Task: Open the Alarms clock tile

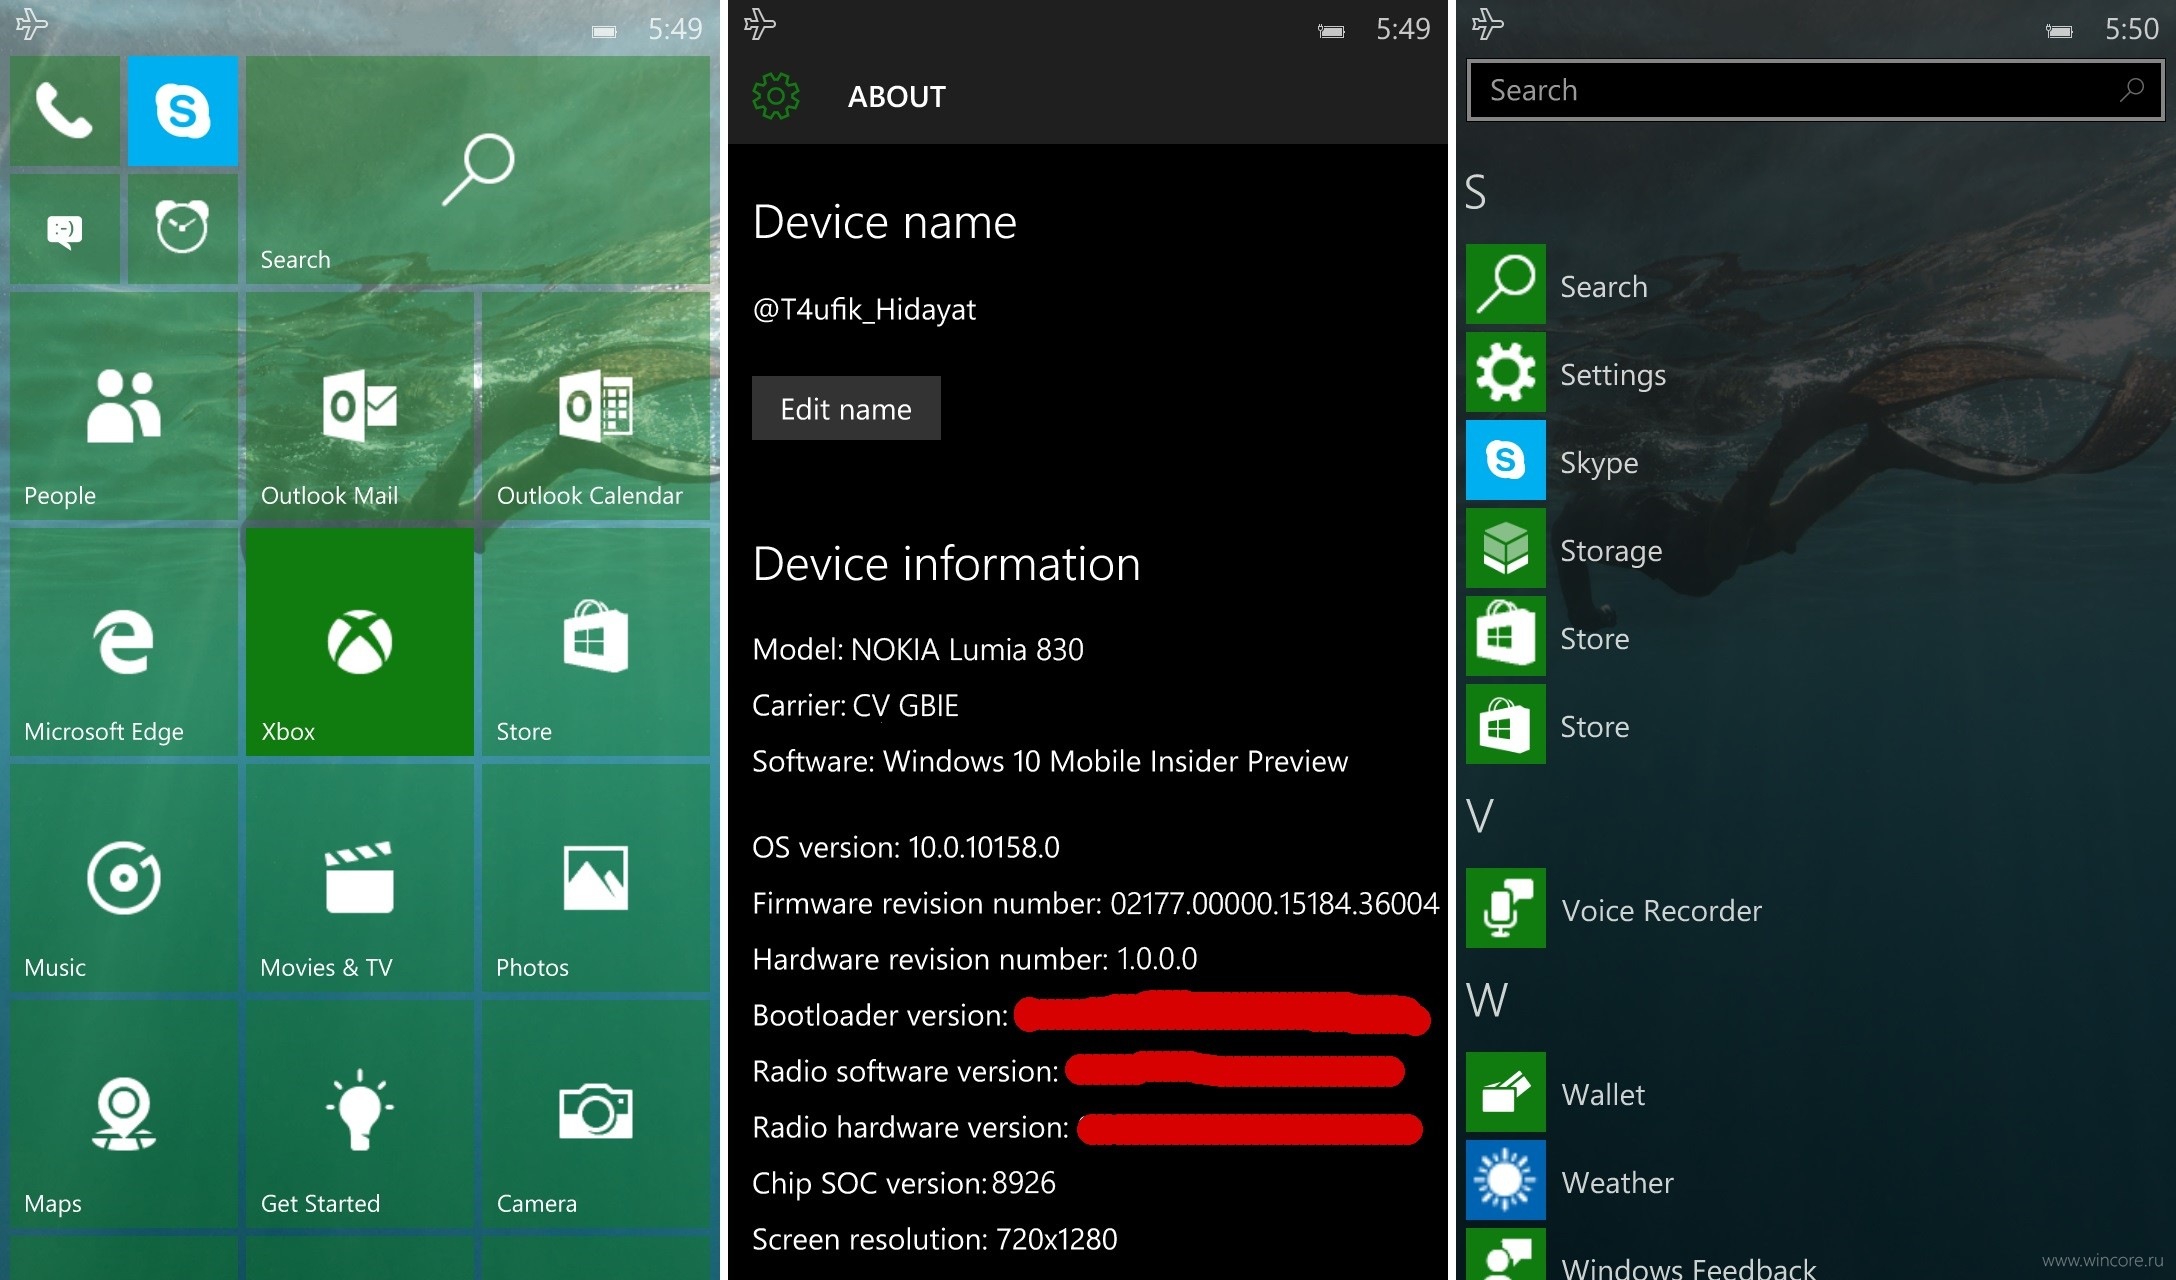Action: (x=183, y=229)
